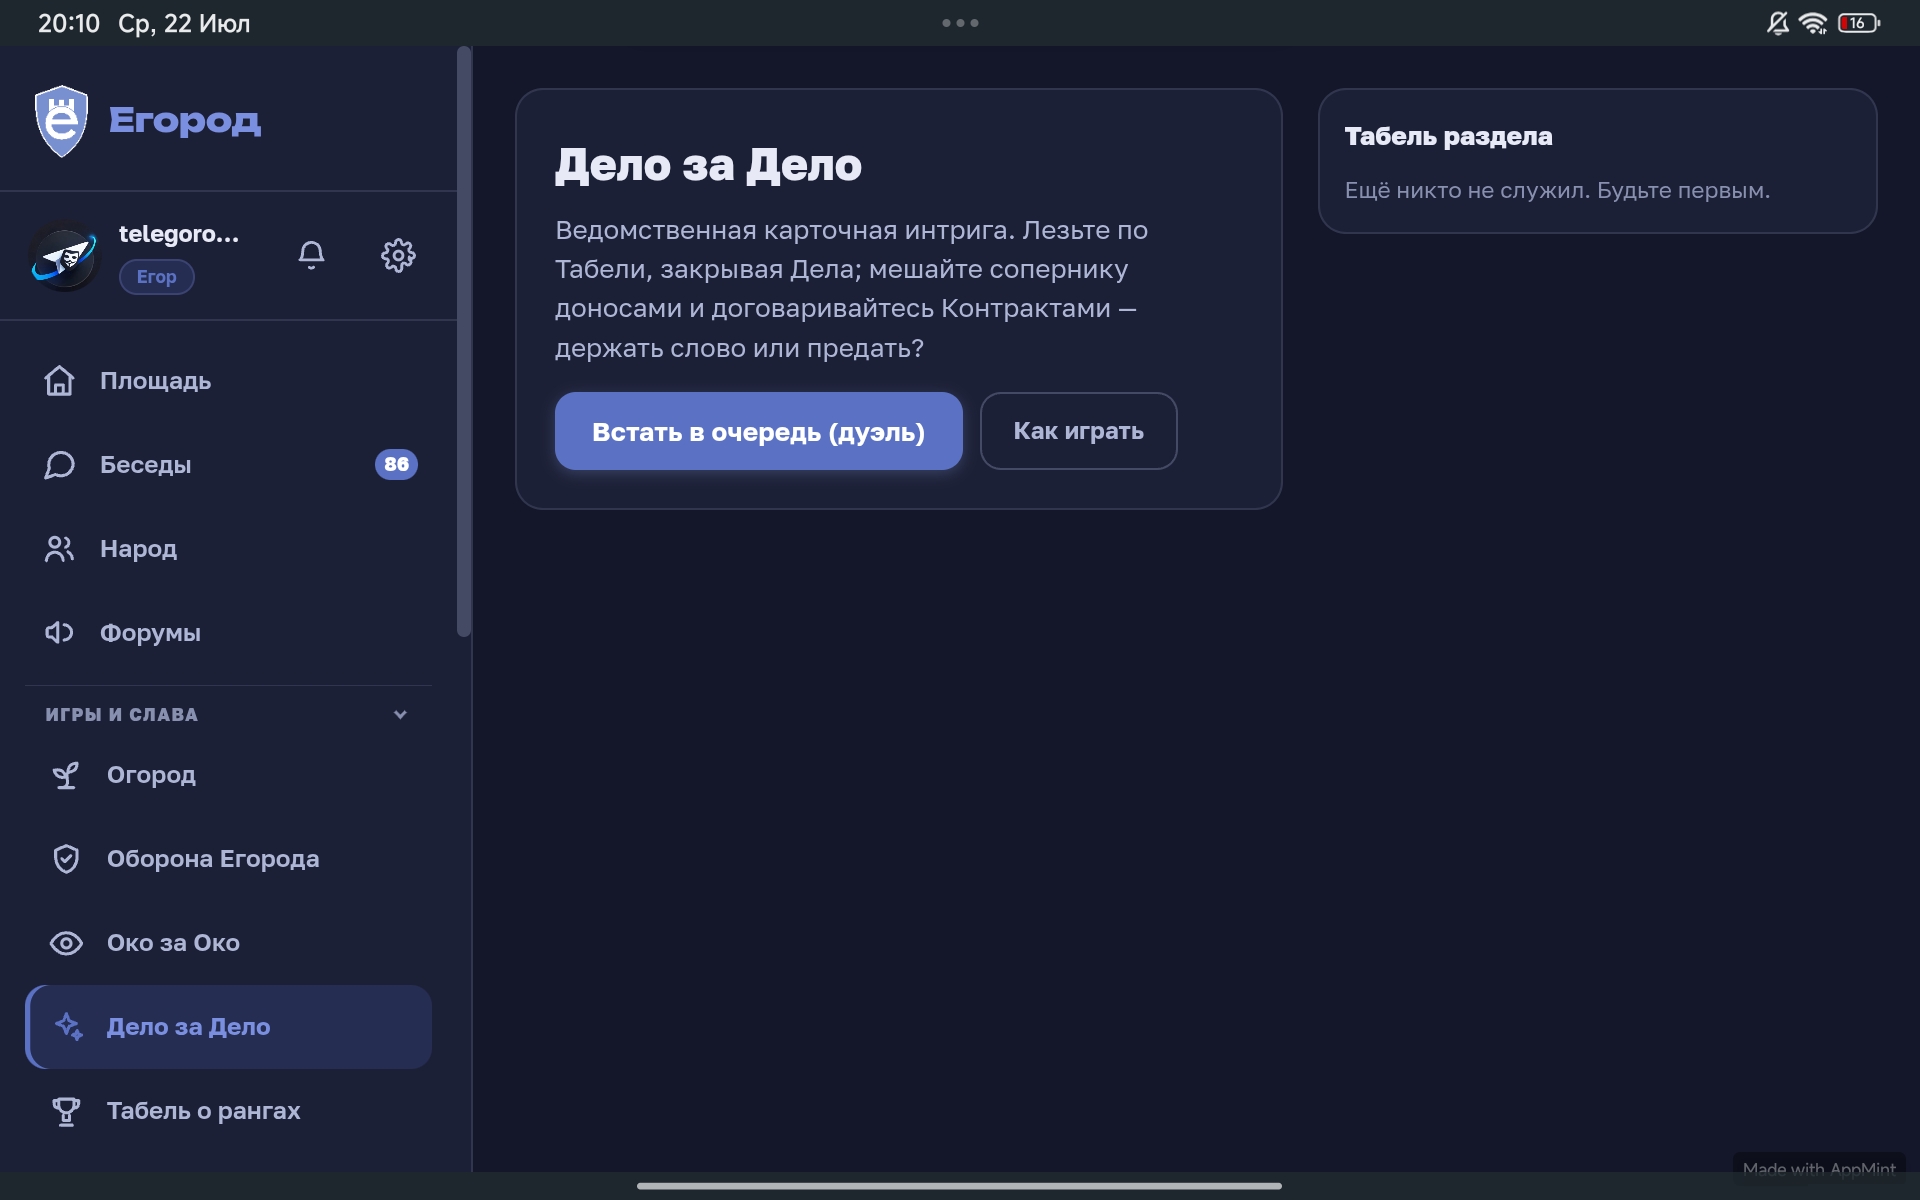Click the Беседы chat bubble icon
The image size is (1920, 1200).
pyautogui.click(x=59, y=465)
